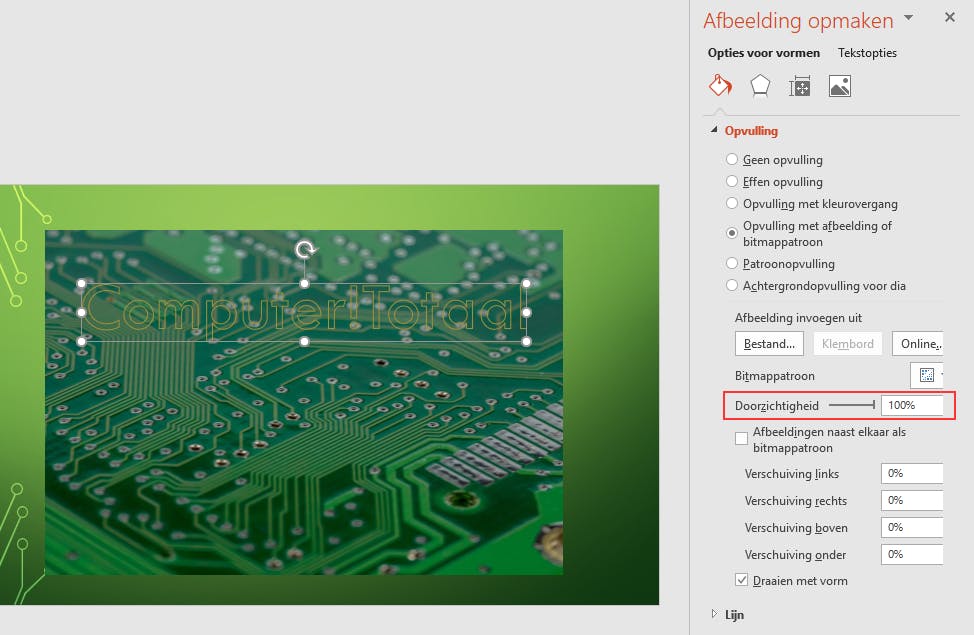This screenshot has width=974, height=635.
Task: Select Effen opvulling radio button
Action: (732, 181)
